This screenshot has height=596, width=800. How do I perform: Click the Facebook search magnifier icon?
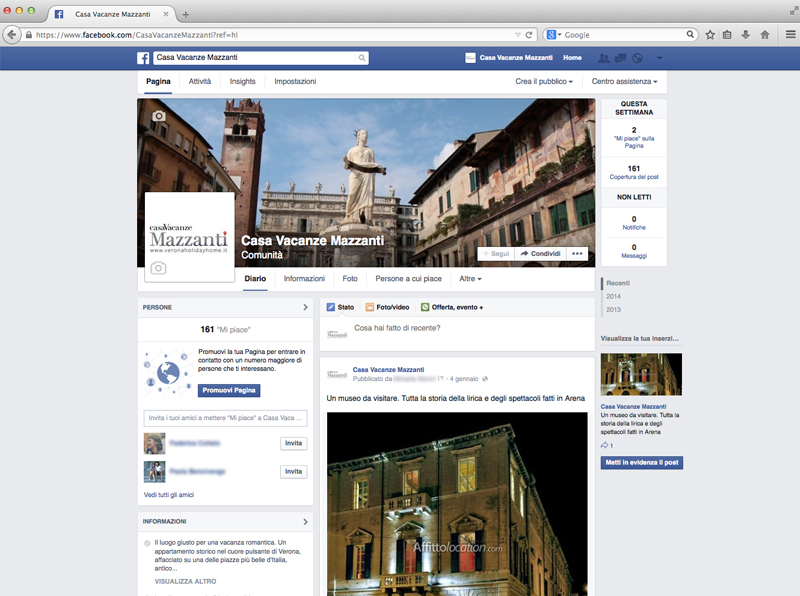pos(362,58)
